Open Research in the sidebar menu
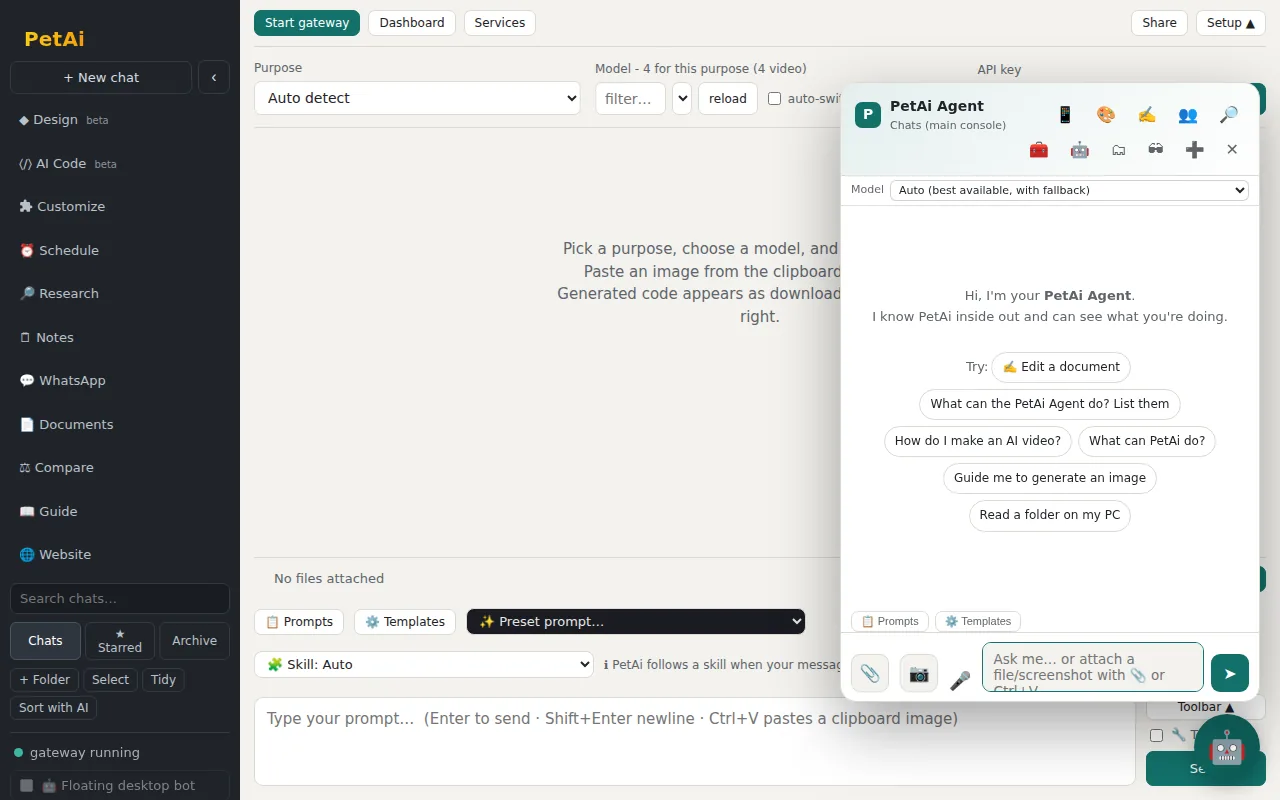The height and width of the screenshot is (800, 1280). tap(120, 293)
